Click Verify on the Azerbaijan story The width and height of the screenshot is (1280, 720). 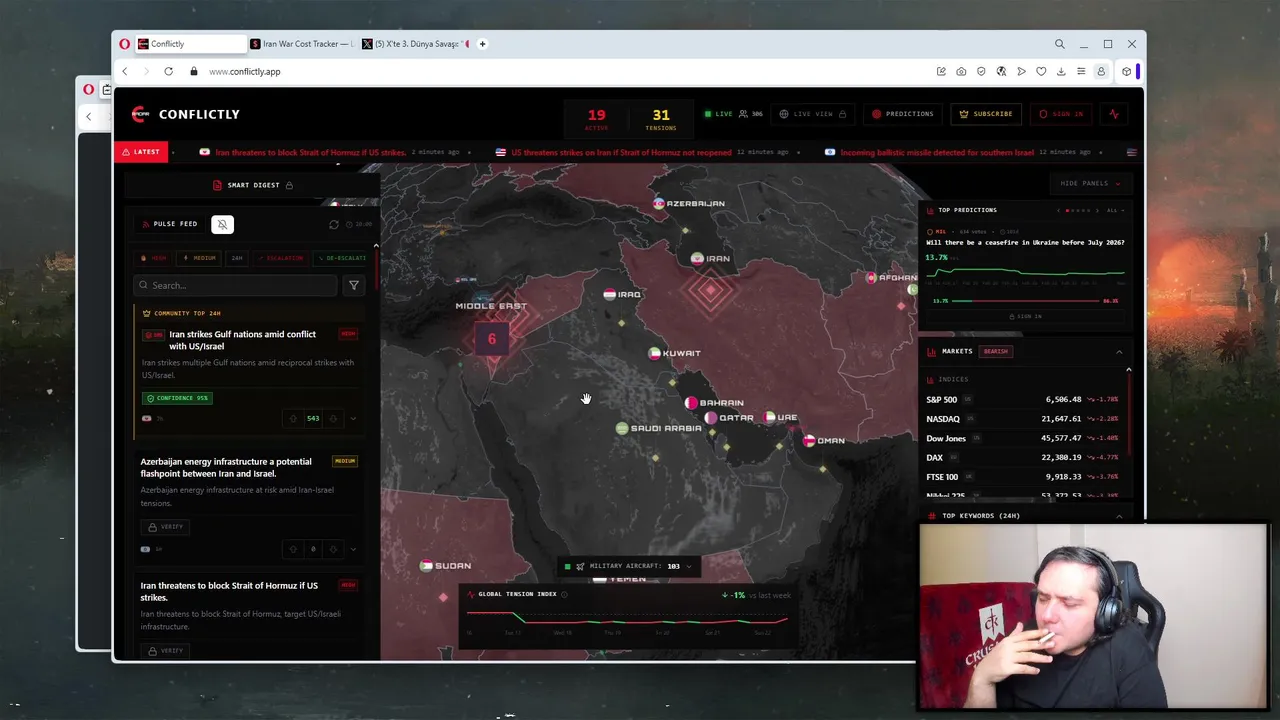[x=166, y=526]
